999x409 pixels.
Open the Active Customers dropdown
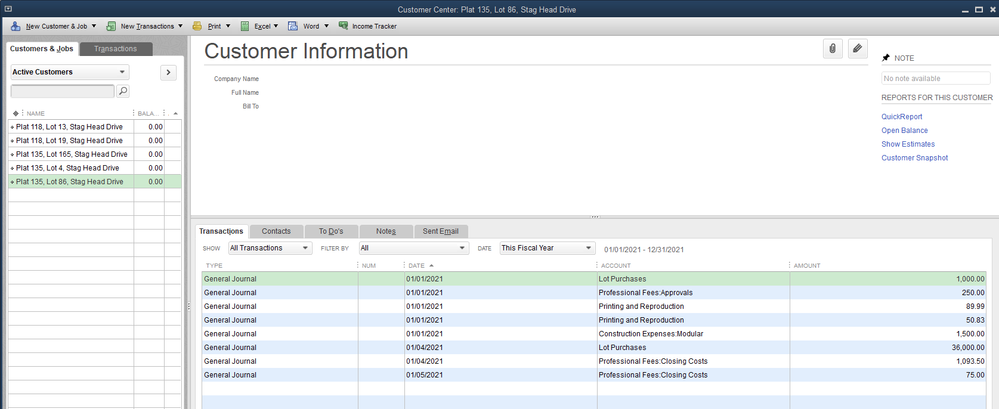[69, 72]
